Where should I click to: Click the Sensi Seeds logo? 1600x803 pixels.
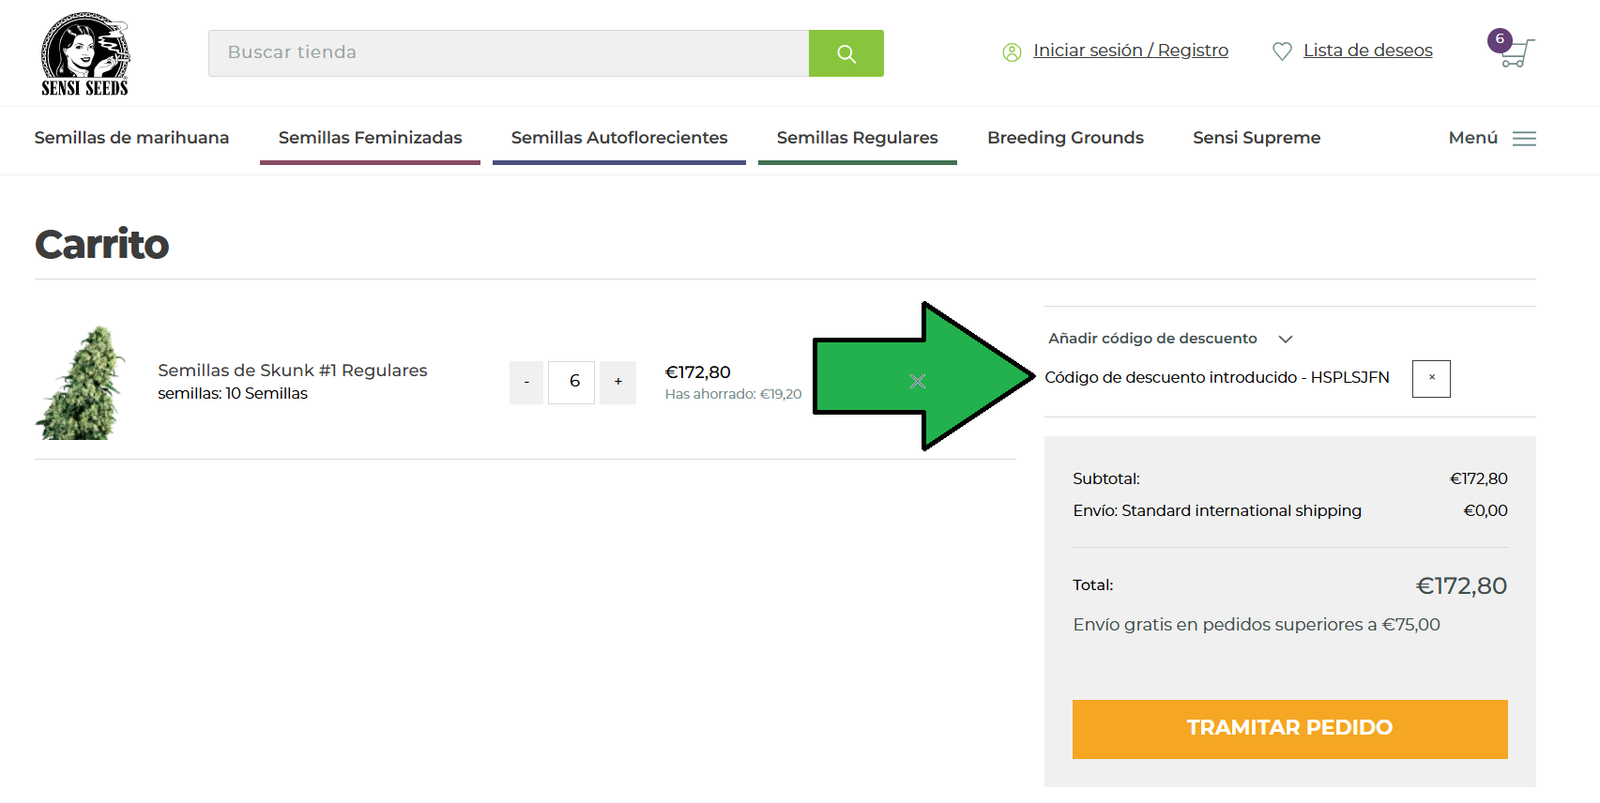pos(85,54)
